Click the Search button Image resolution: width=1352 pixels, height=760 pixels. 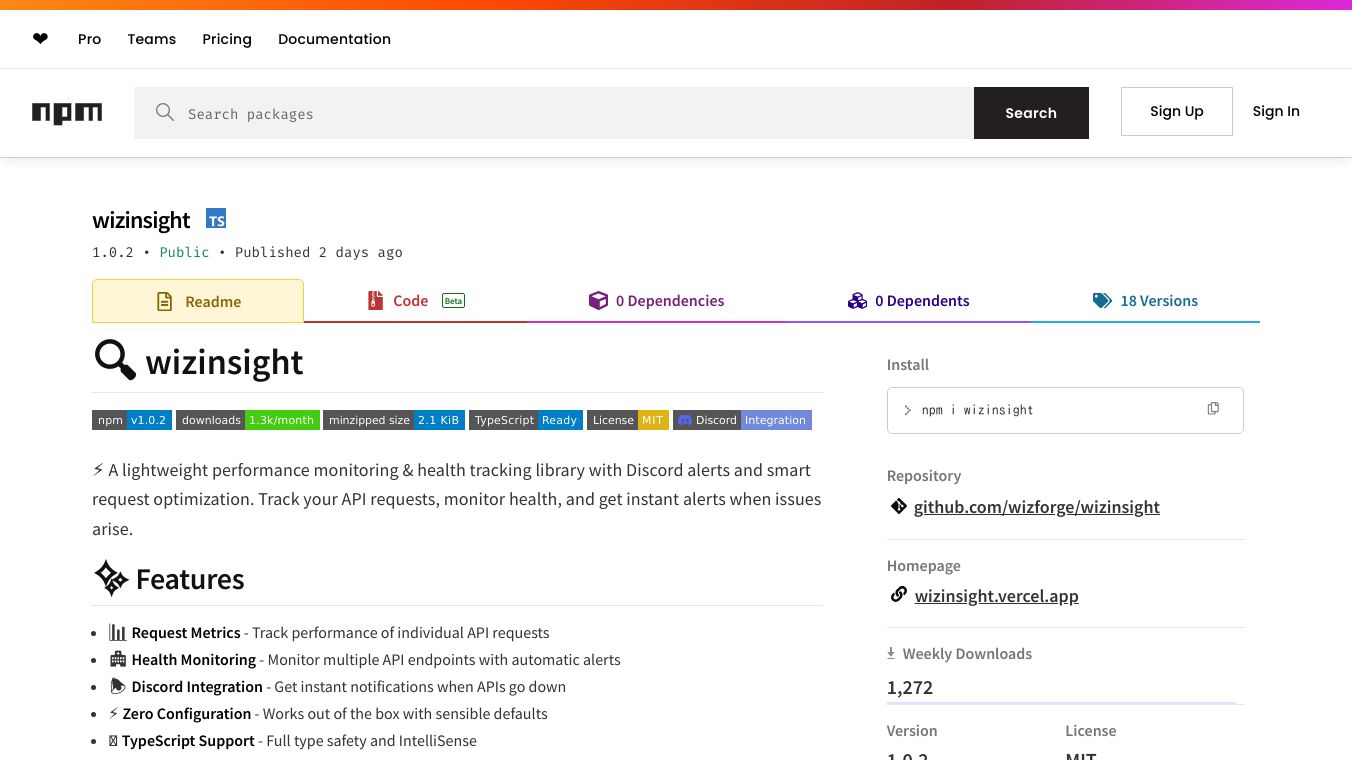click(1031, 113)
